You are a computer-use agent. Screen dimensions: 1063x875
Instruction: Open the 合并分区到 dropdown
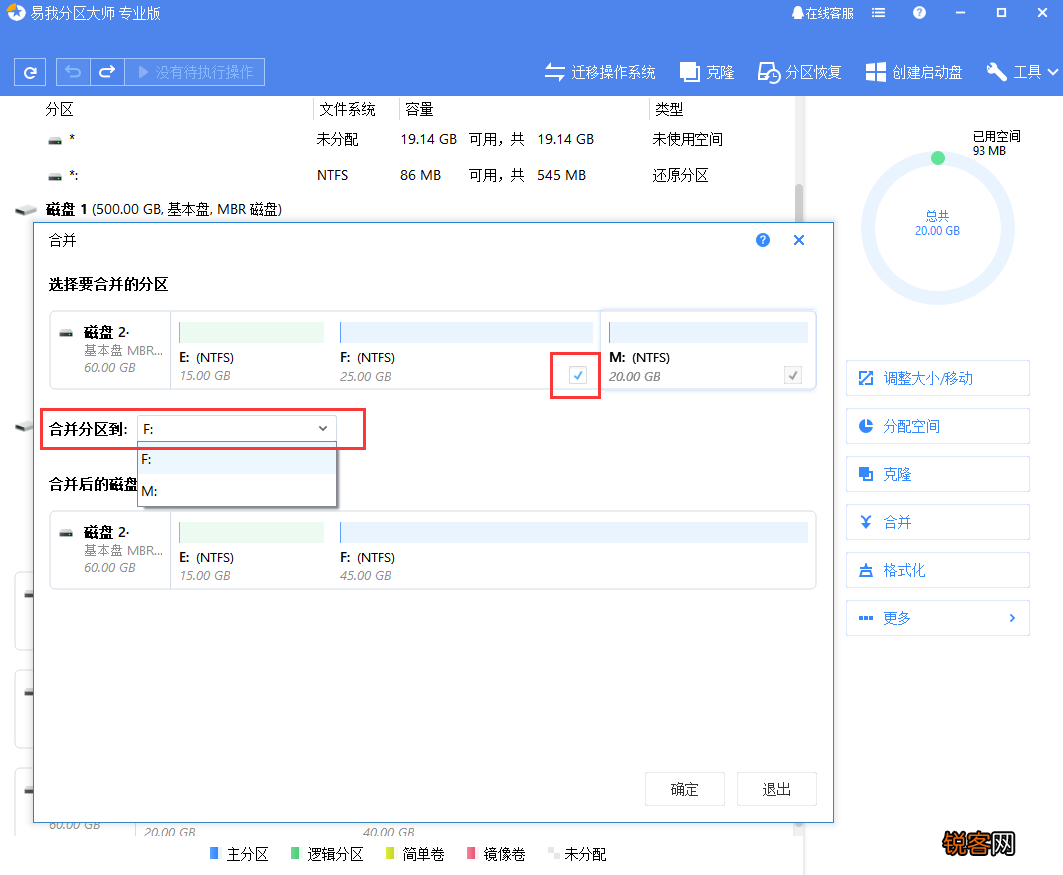click(237, 428)
